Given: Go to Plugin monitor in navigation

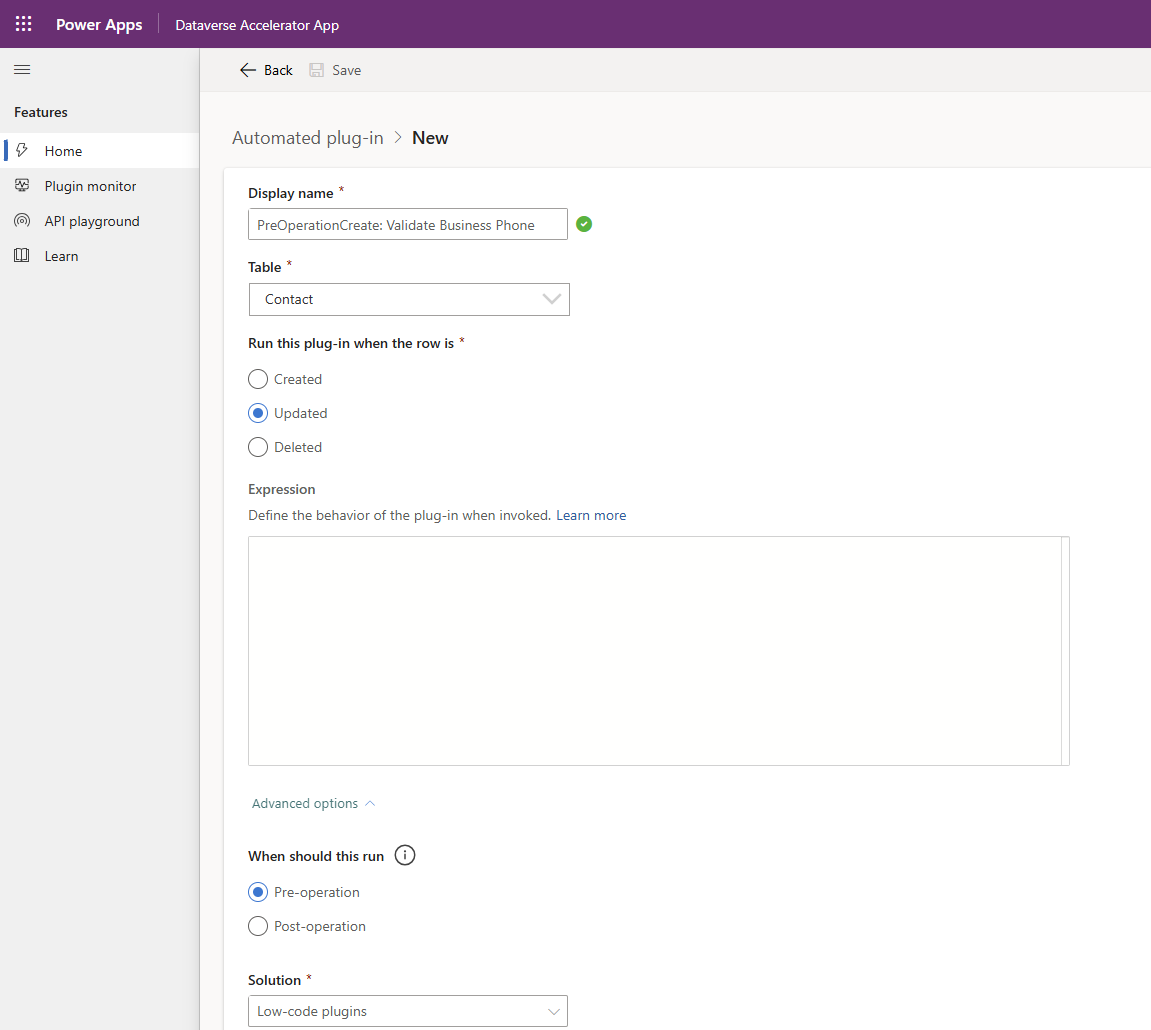Looking at the screenshot, I should pyautogui.click(x=90, y=186).
